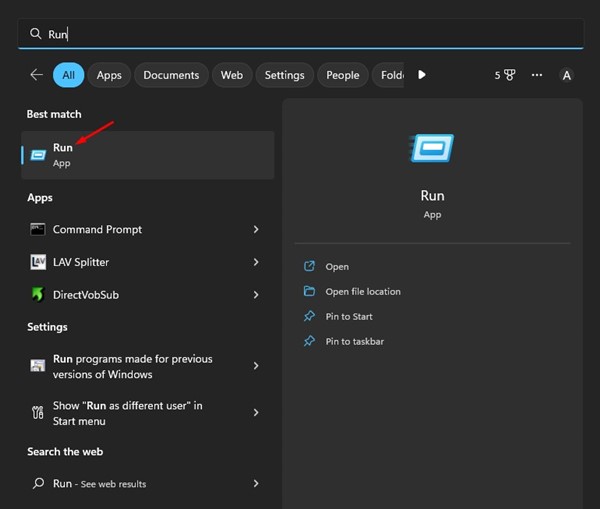Screen dimensions: 600x509
Task: Switch to the Apps filter tab
Action: [x=109, y=75]
